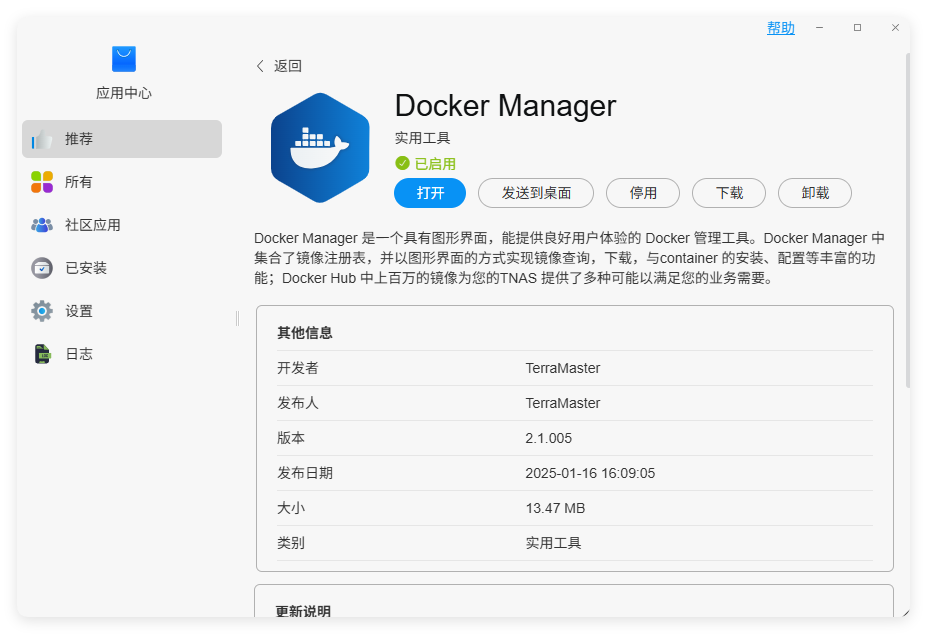Screen dimensions: 927x634
Task: Click the colorful 所有 grid icon
Action: [x=42, y=181]
